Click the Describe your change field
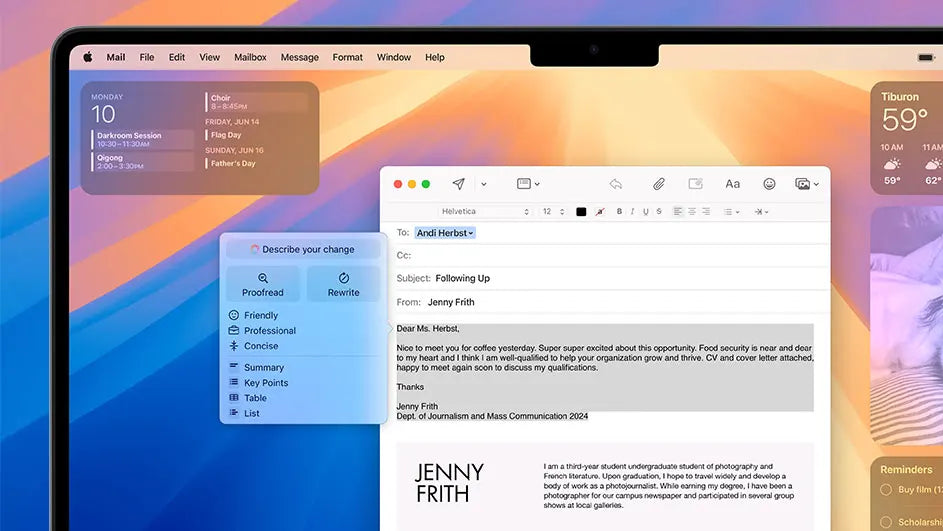 click(x=303, y=249)
